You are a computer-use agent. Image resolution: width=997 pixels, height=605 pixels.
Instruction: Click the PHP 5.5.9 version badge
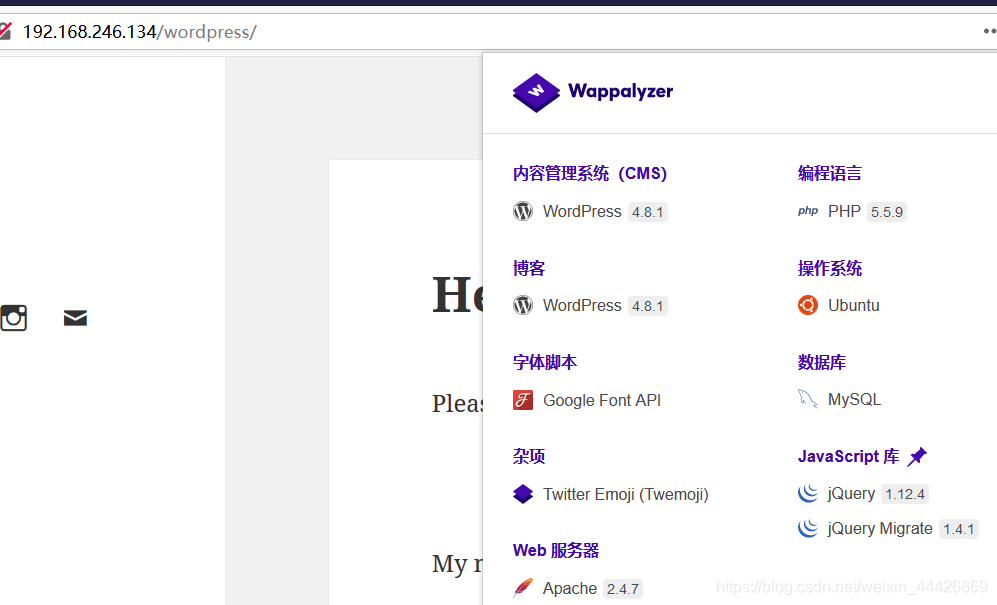point(886,212)
